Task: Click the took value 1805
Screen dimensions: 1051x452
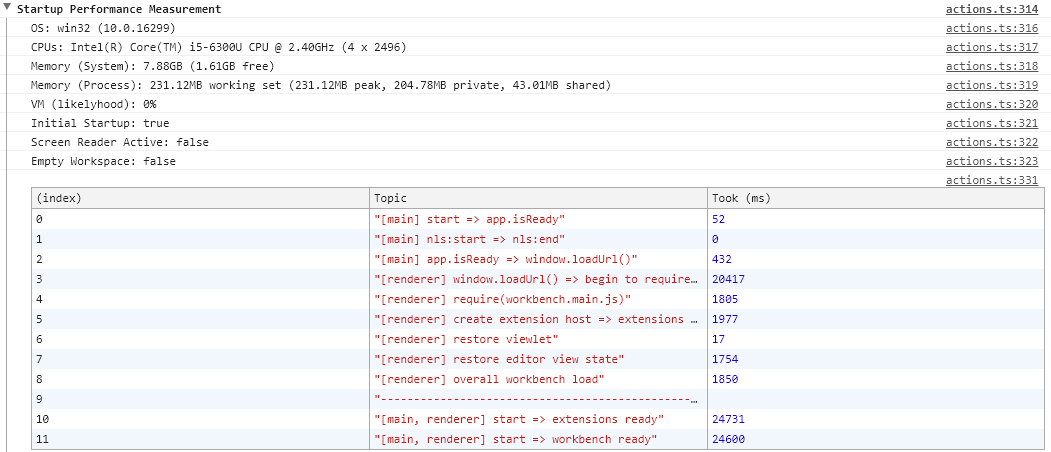Action: coord(725,299)
